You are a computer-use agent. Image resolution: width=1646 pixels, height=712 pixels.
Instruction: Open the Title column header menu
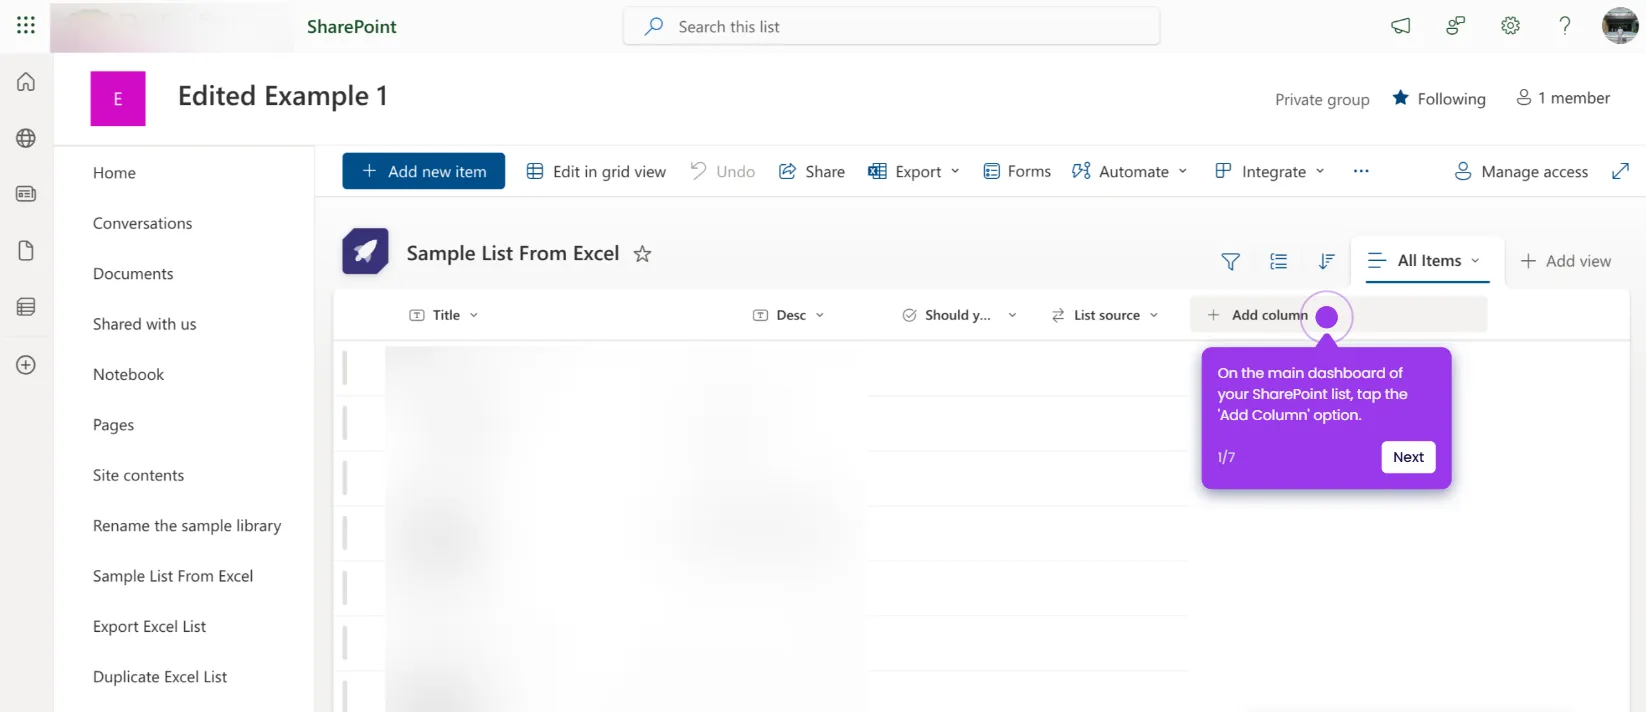coord(444,315)
